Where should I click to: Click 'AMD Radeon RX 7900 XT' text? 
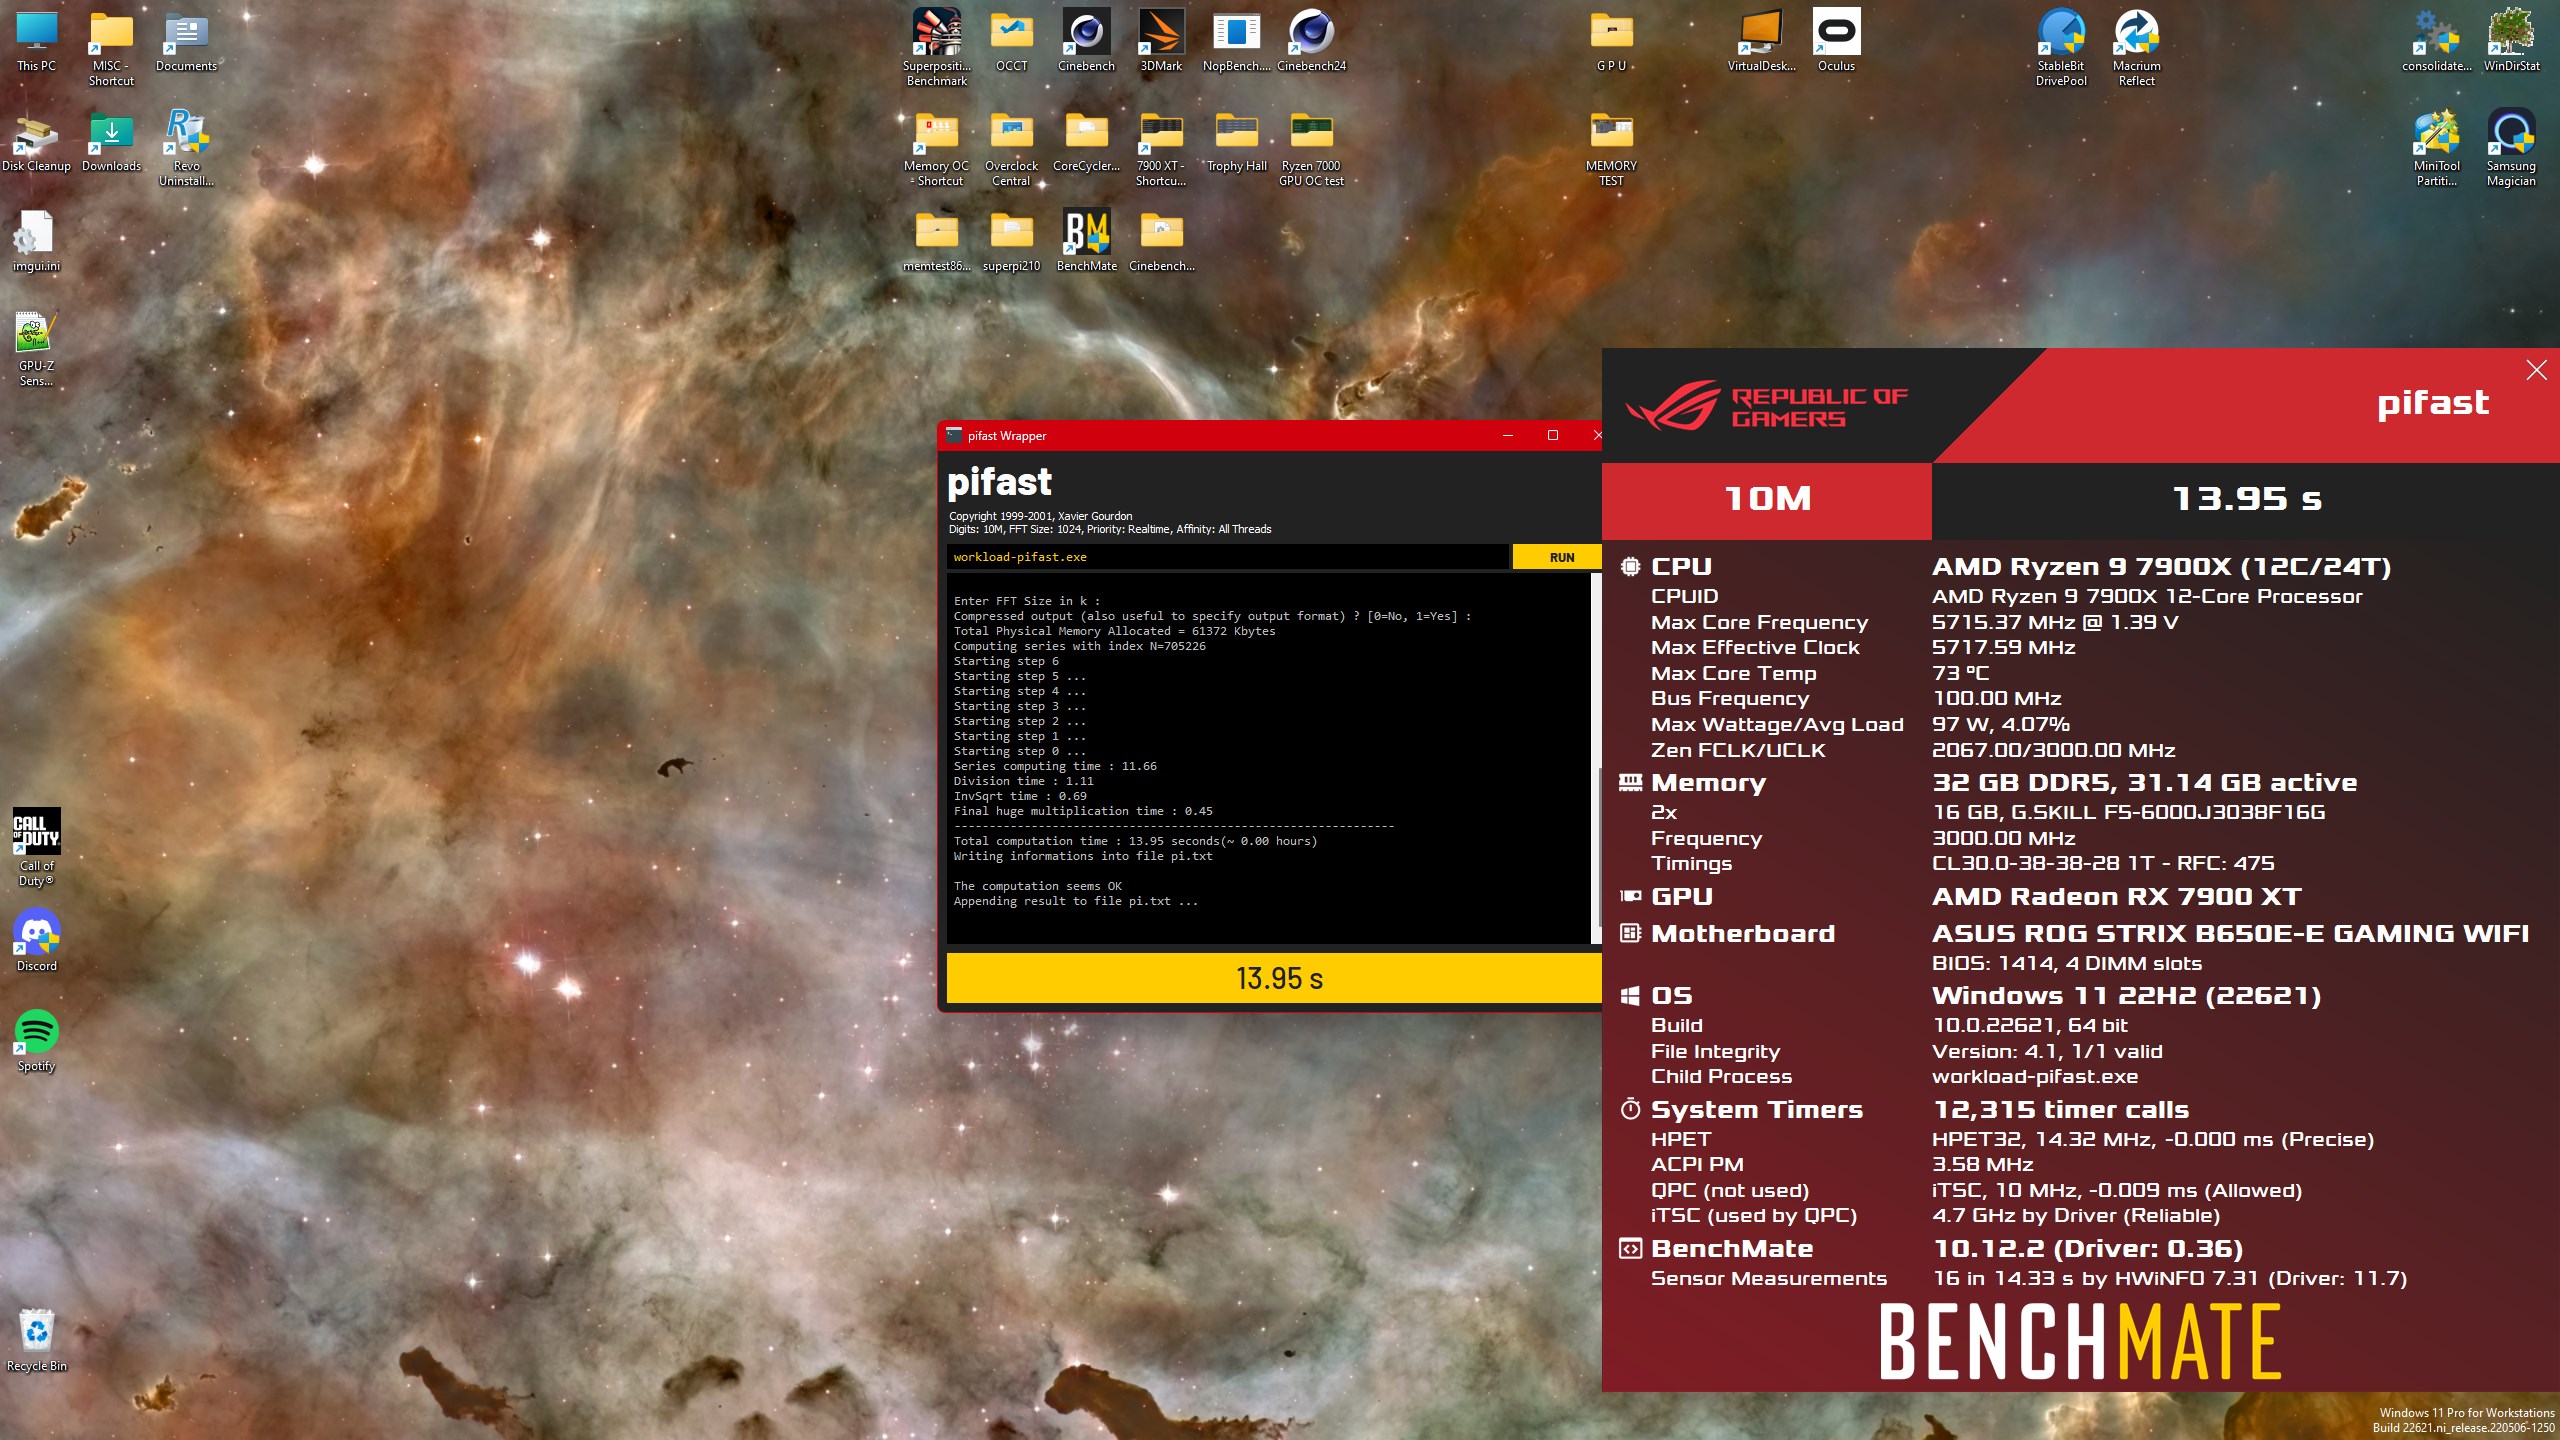pos(2116,897)
